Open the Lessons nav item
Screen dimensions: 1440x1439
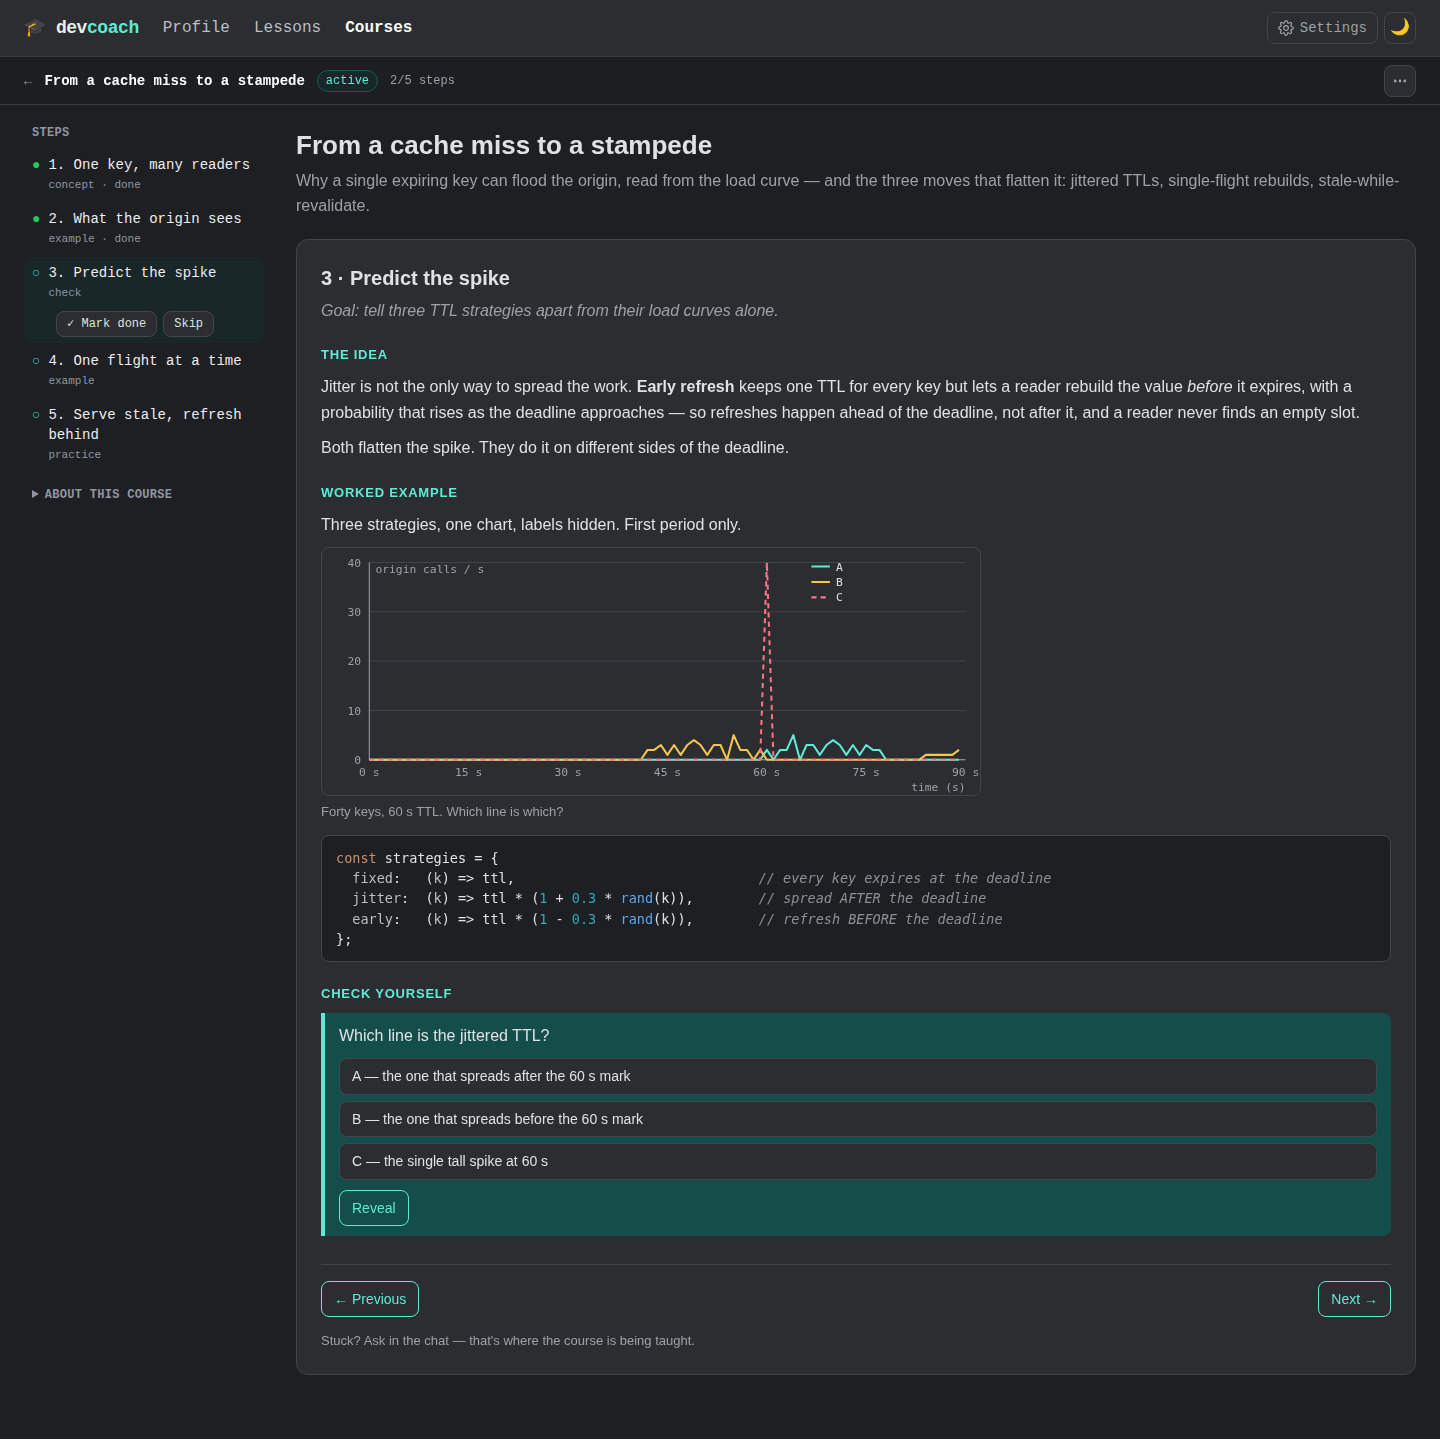(x=287, y=27)
